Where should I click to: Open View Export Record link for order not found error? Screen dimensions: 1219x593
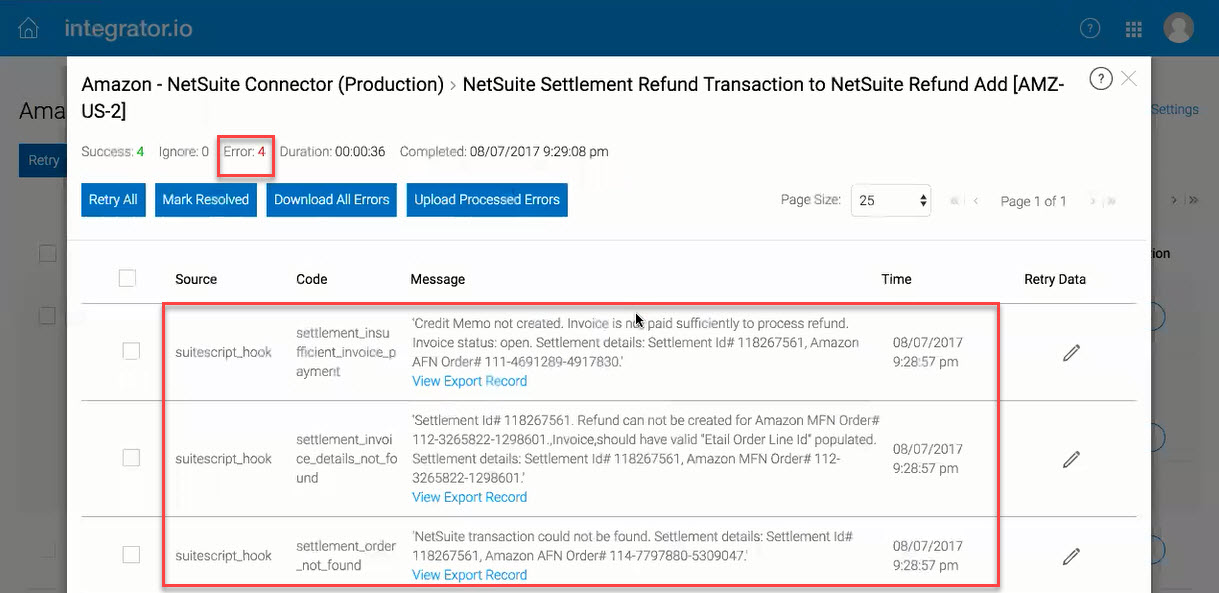[469, 575]
